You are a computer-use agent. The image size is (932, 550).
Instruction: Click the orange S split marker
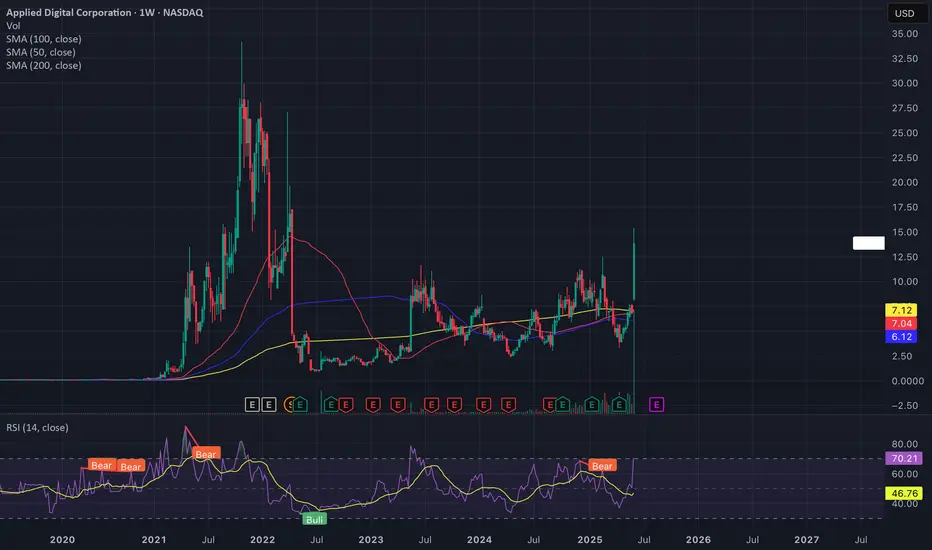coord(288,405)
